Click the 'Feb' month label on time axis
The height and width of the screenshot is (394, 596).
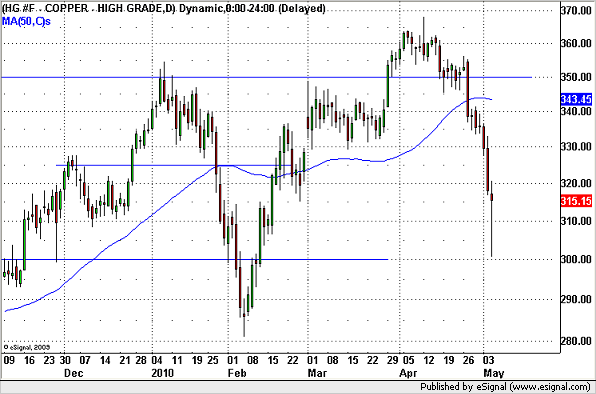click(237, 373)
